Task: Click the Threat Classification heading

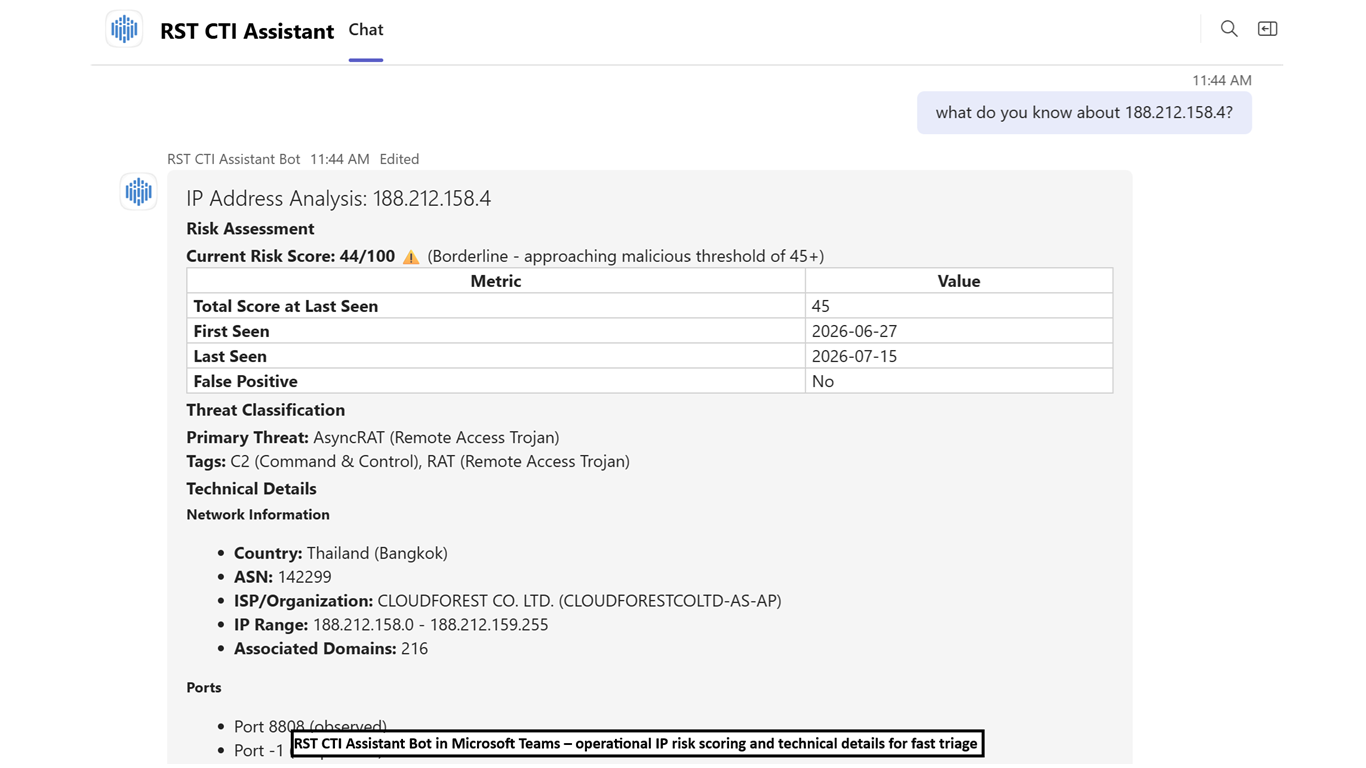Action: pos(265,410)
